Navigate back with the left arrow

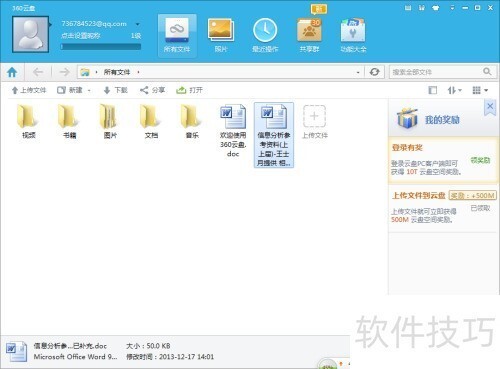(x=38, y=72)
